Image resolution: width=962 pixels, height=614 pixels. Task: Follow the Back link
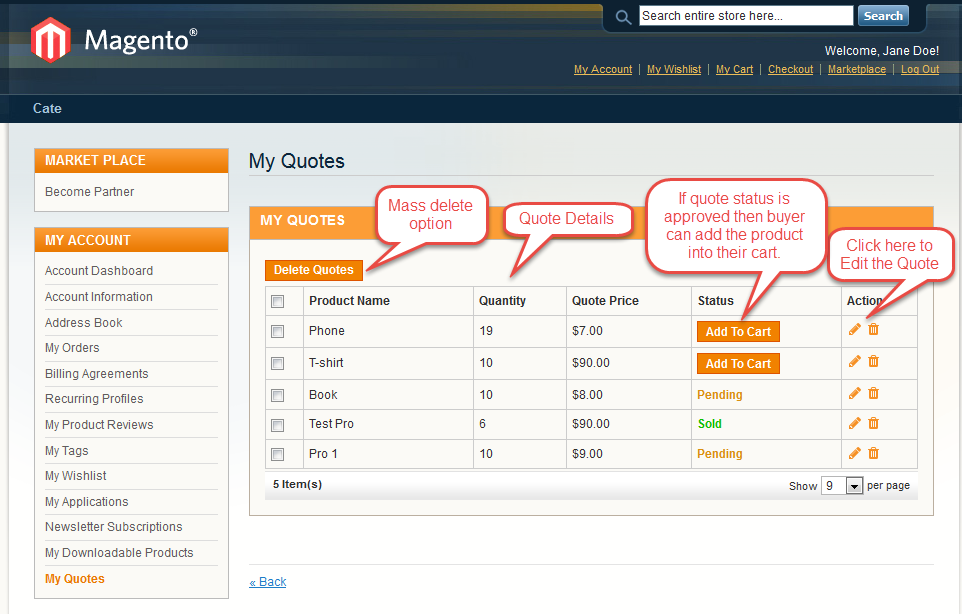click(x=268, y=582)
